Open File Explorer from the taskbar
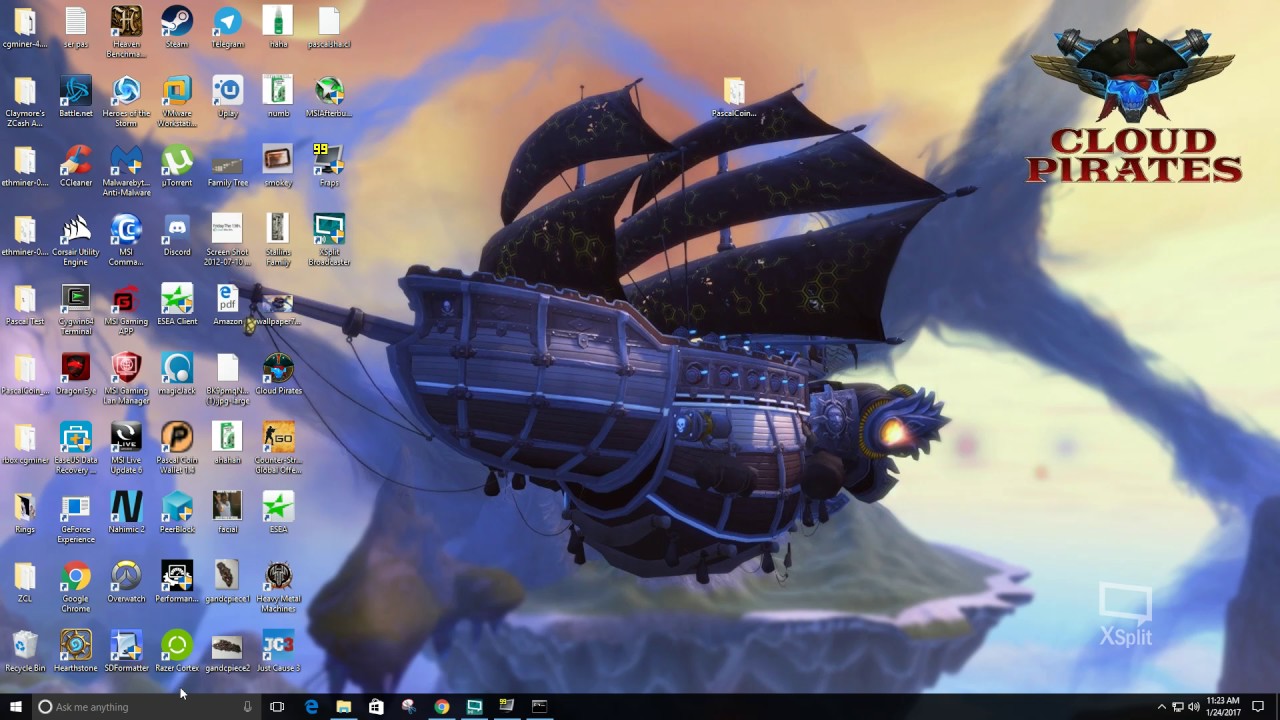 pos(343,706)
